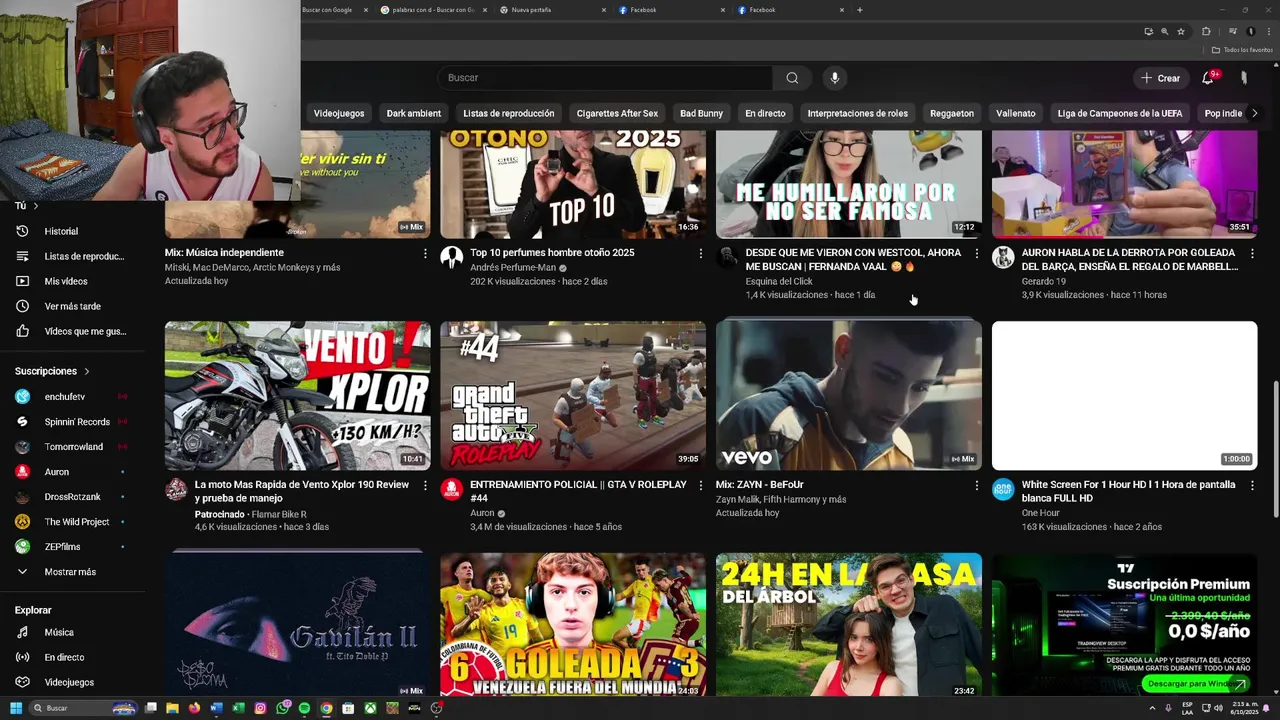
Task: Open WhatsApp from taskbar
Action: coord(283,708)
